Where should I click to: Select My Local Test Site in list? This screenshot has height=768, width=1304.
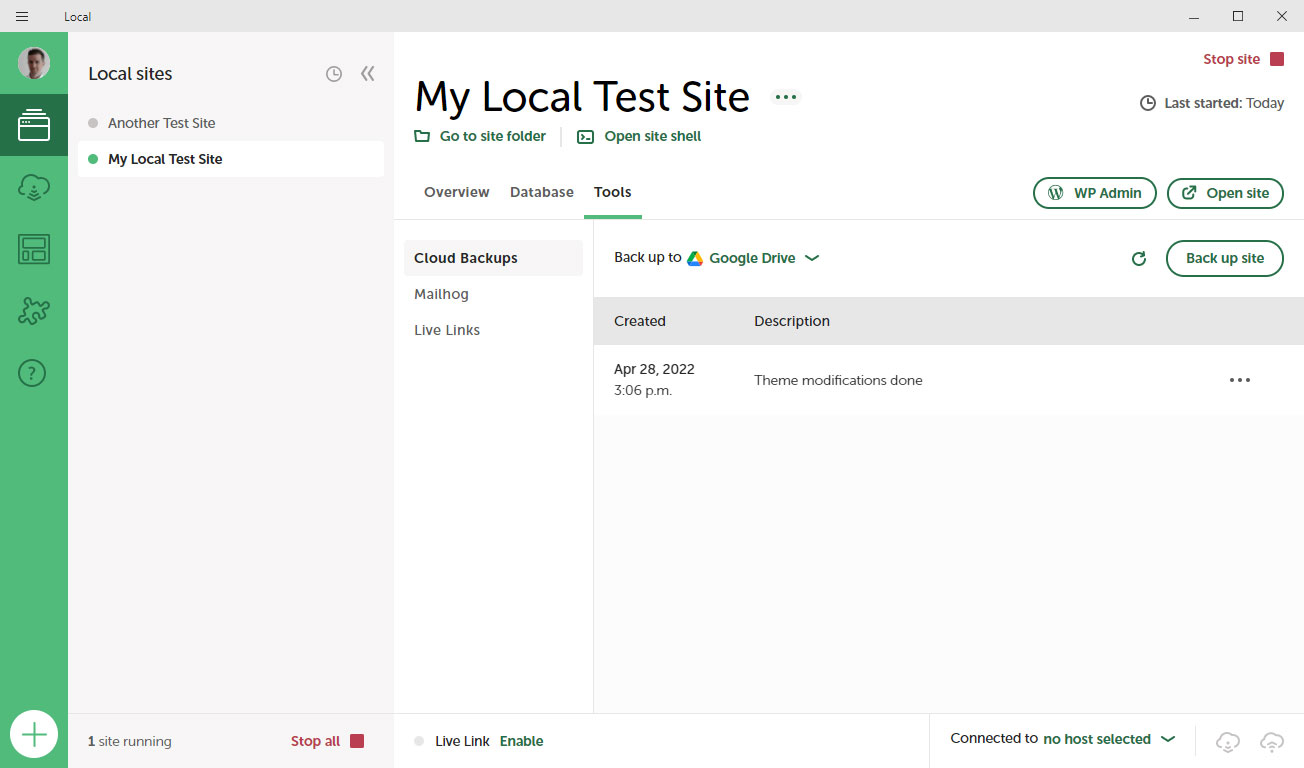click(x=231, y=159)
